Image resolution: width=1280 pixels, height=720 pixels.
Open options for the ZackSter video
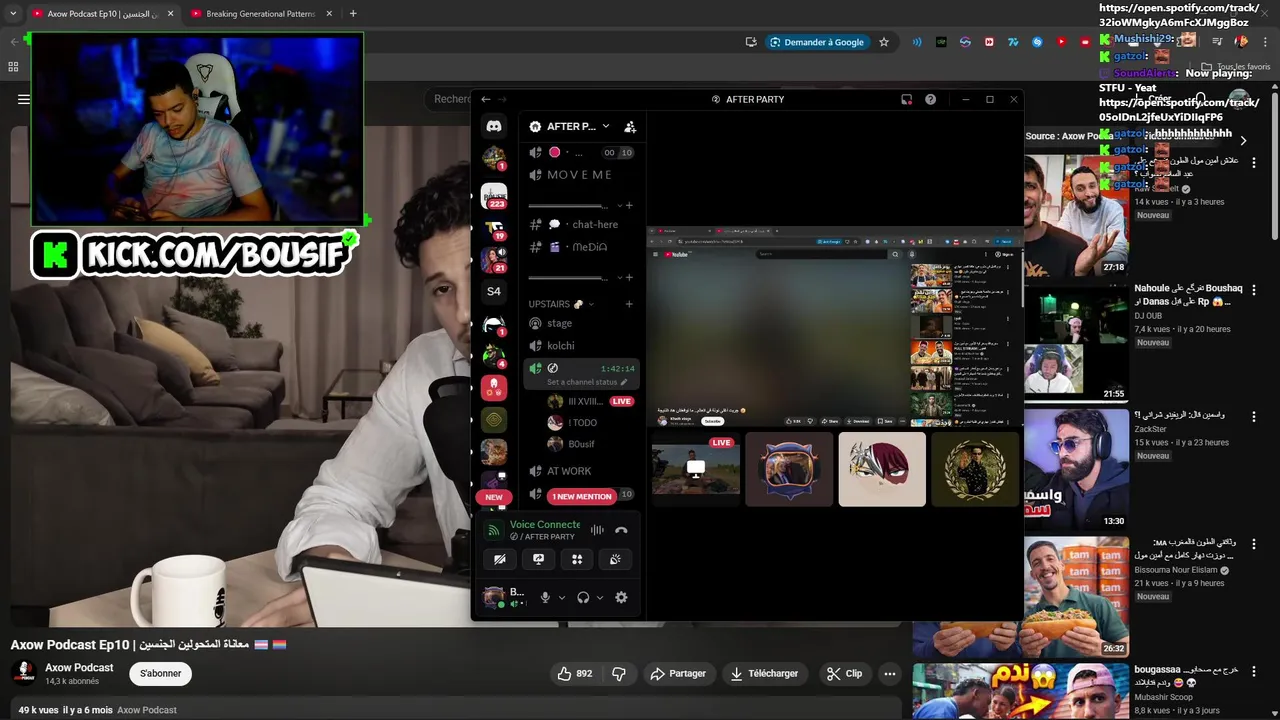click(1253, 417)
